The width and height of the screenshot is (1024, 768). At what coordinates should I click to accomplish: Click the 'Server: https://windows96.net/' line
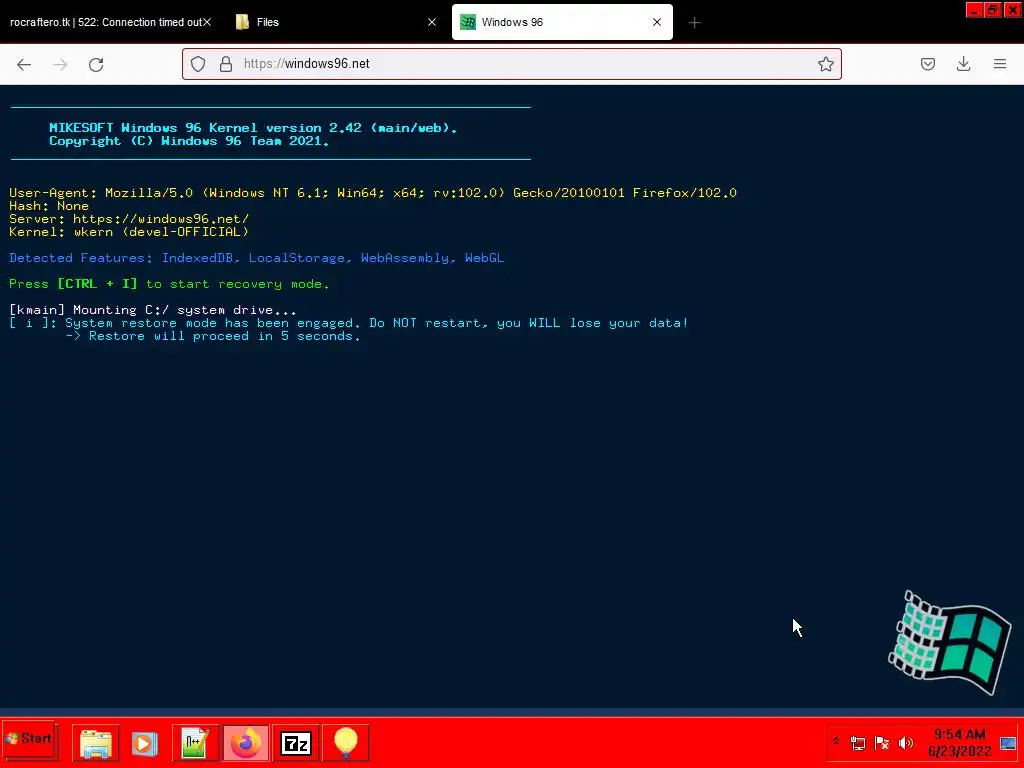129,219
